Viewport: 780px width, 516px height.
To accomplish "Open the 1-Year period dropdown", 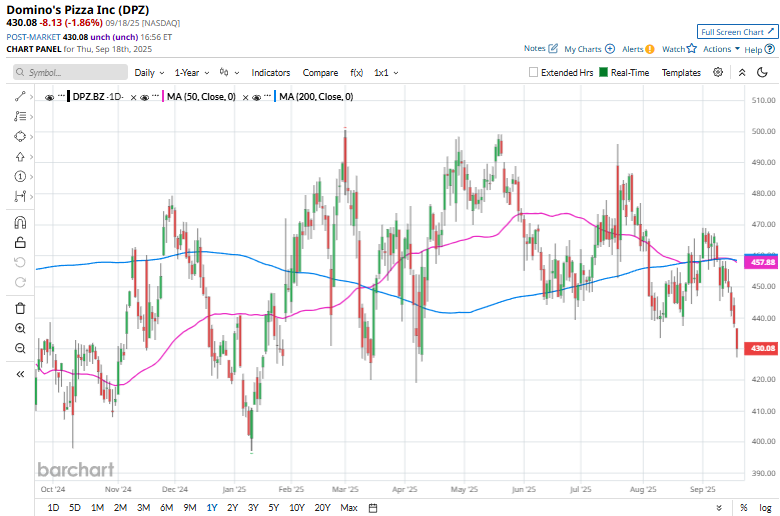I will point(192,73).
